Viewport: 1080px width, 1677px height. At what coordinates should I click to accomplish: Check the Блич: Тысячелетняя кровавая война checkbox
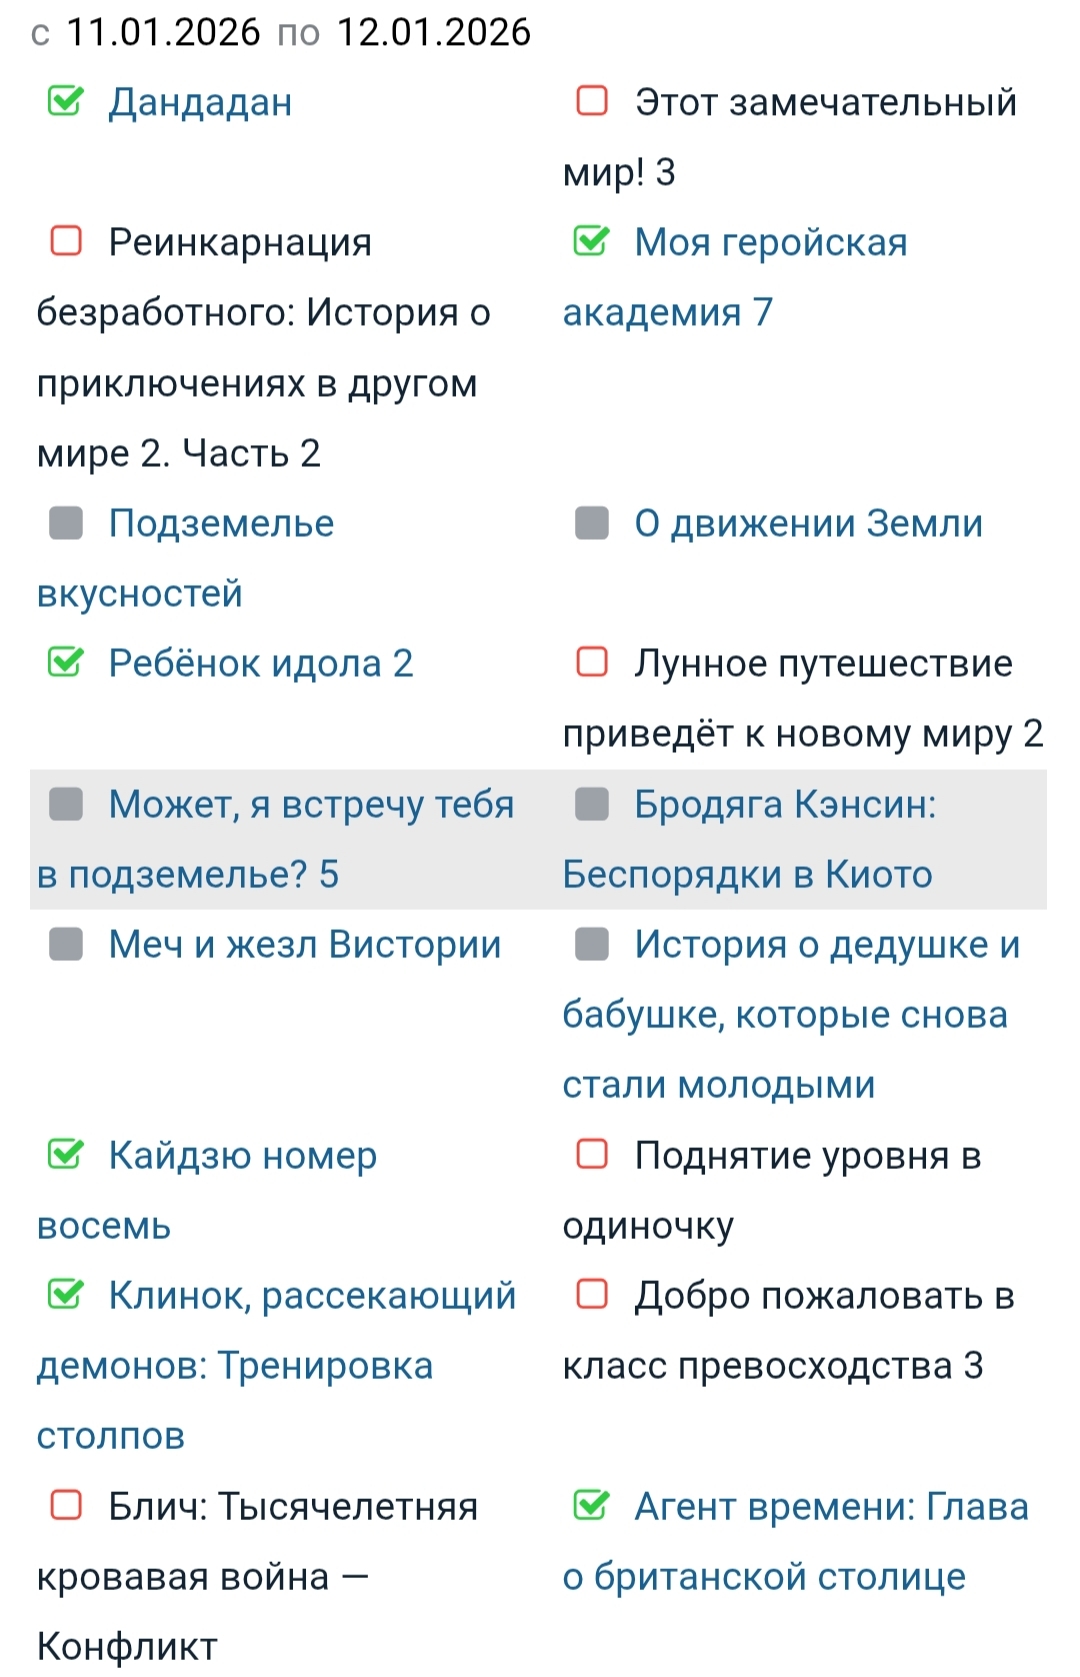pyautogui.click(x=65, y=1506)
